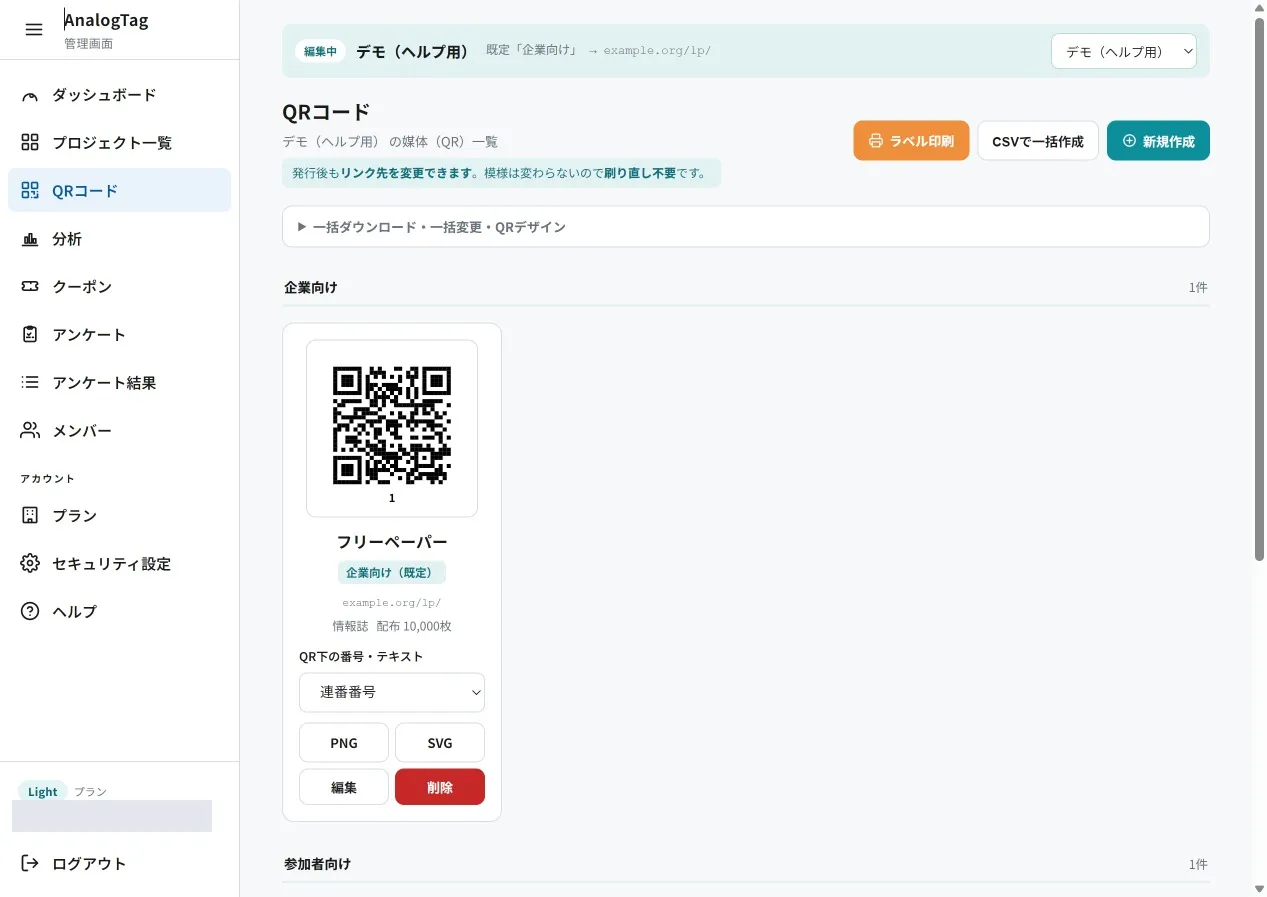The width and height of the screenshot is (1267, 897).
Task: Click the Light plan badge
Action: pyautogui.click(x=43, y=792)
